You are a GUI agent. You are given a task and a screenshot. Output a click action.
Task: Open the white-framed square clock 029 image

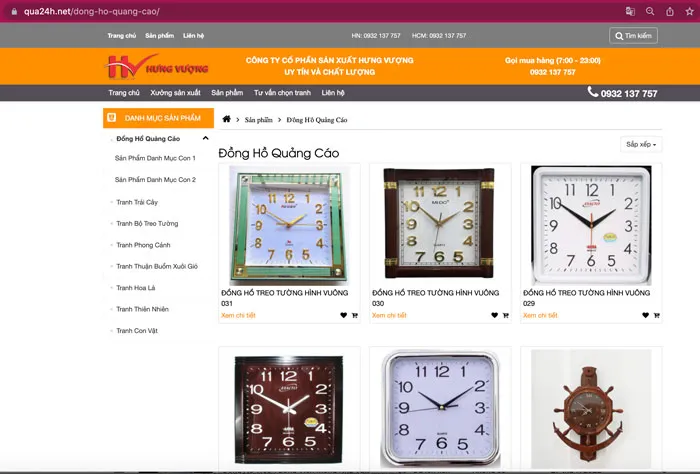pyautogui.click(x=591, y=225)
